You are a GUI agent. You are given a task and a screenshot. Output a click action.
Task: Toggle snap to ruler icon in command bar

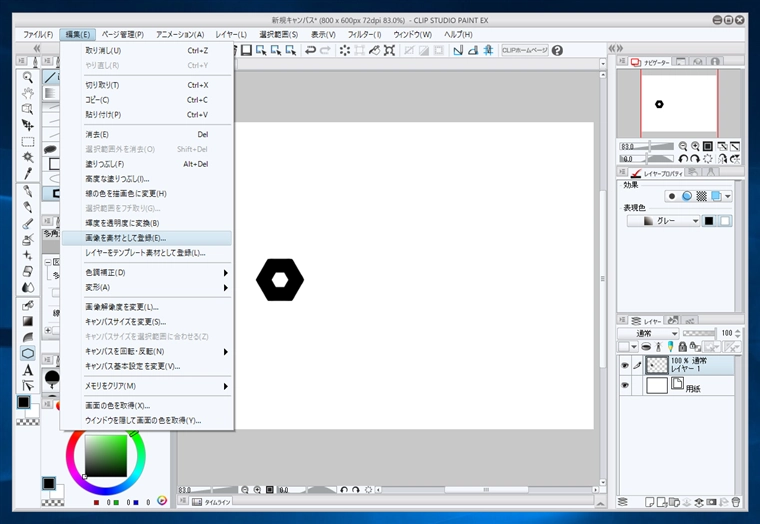click(458, 50)
